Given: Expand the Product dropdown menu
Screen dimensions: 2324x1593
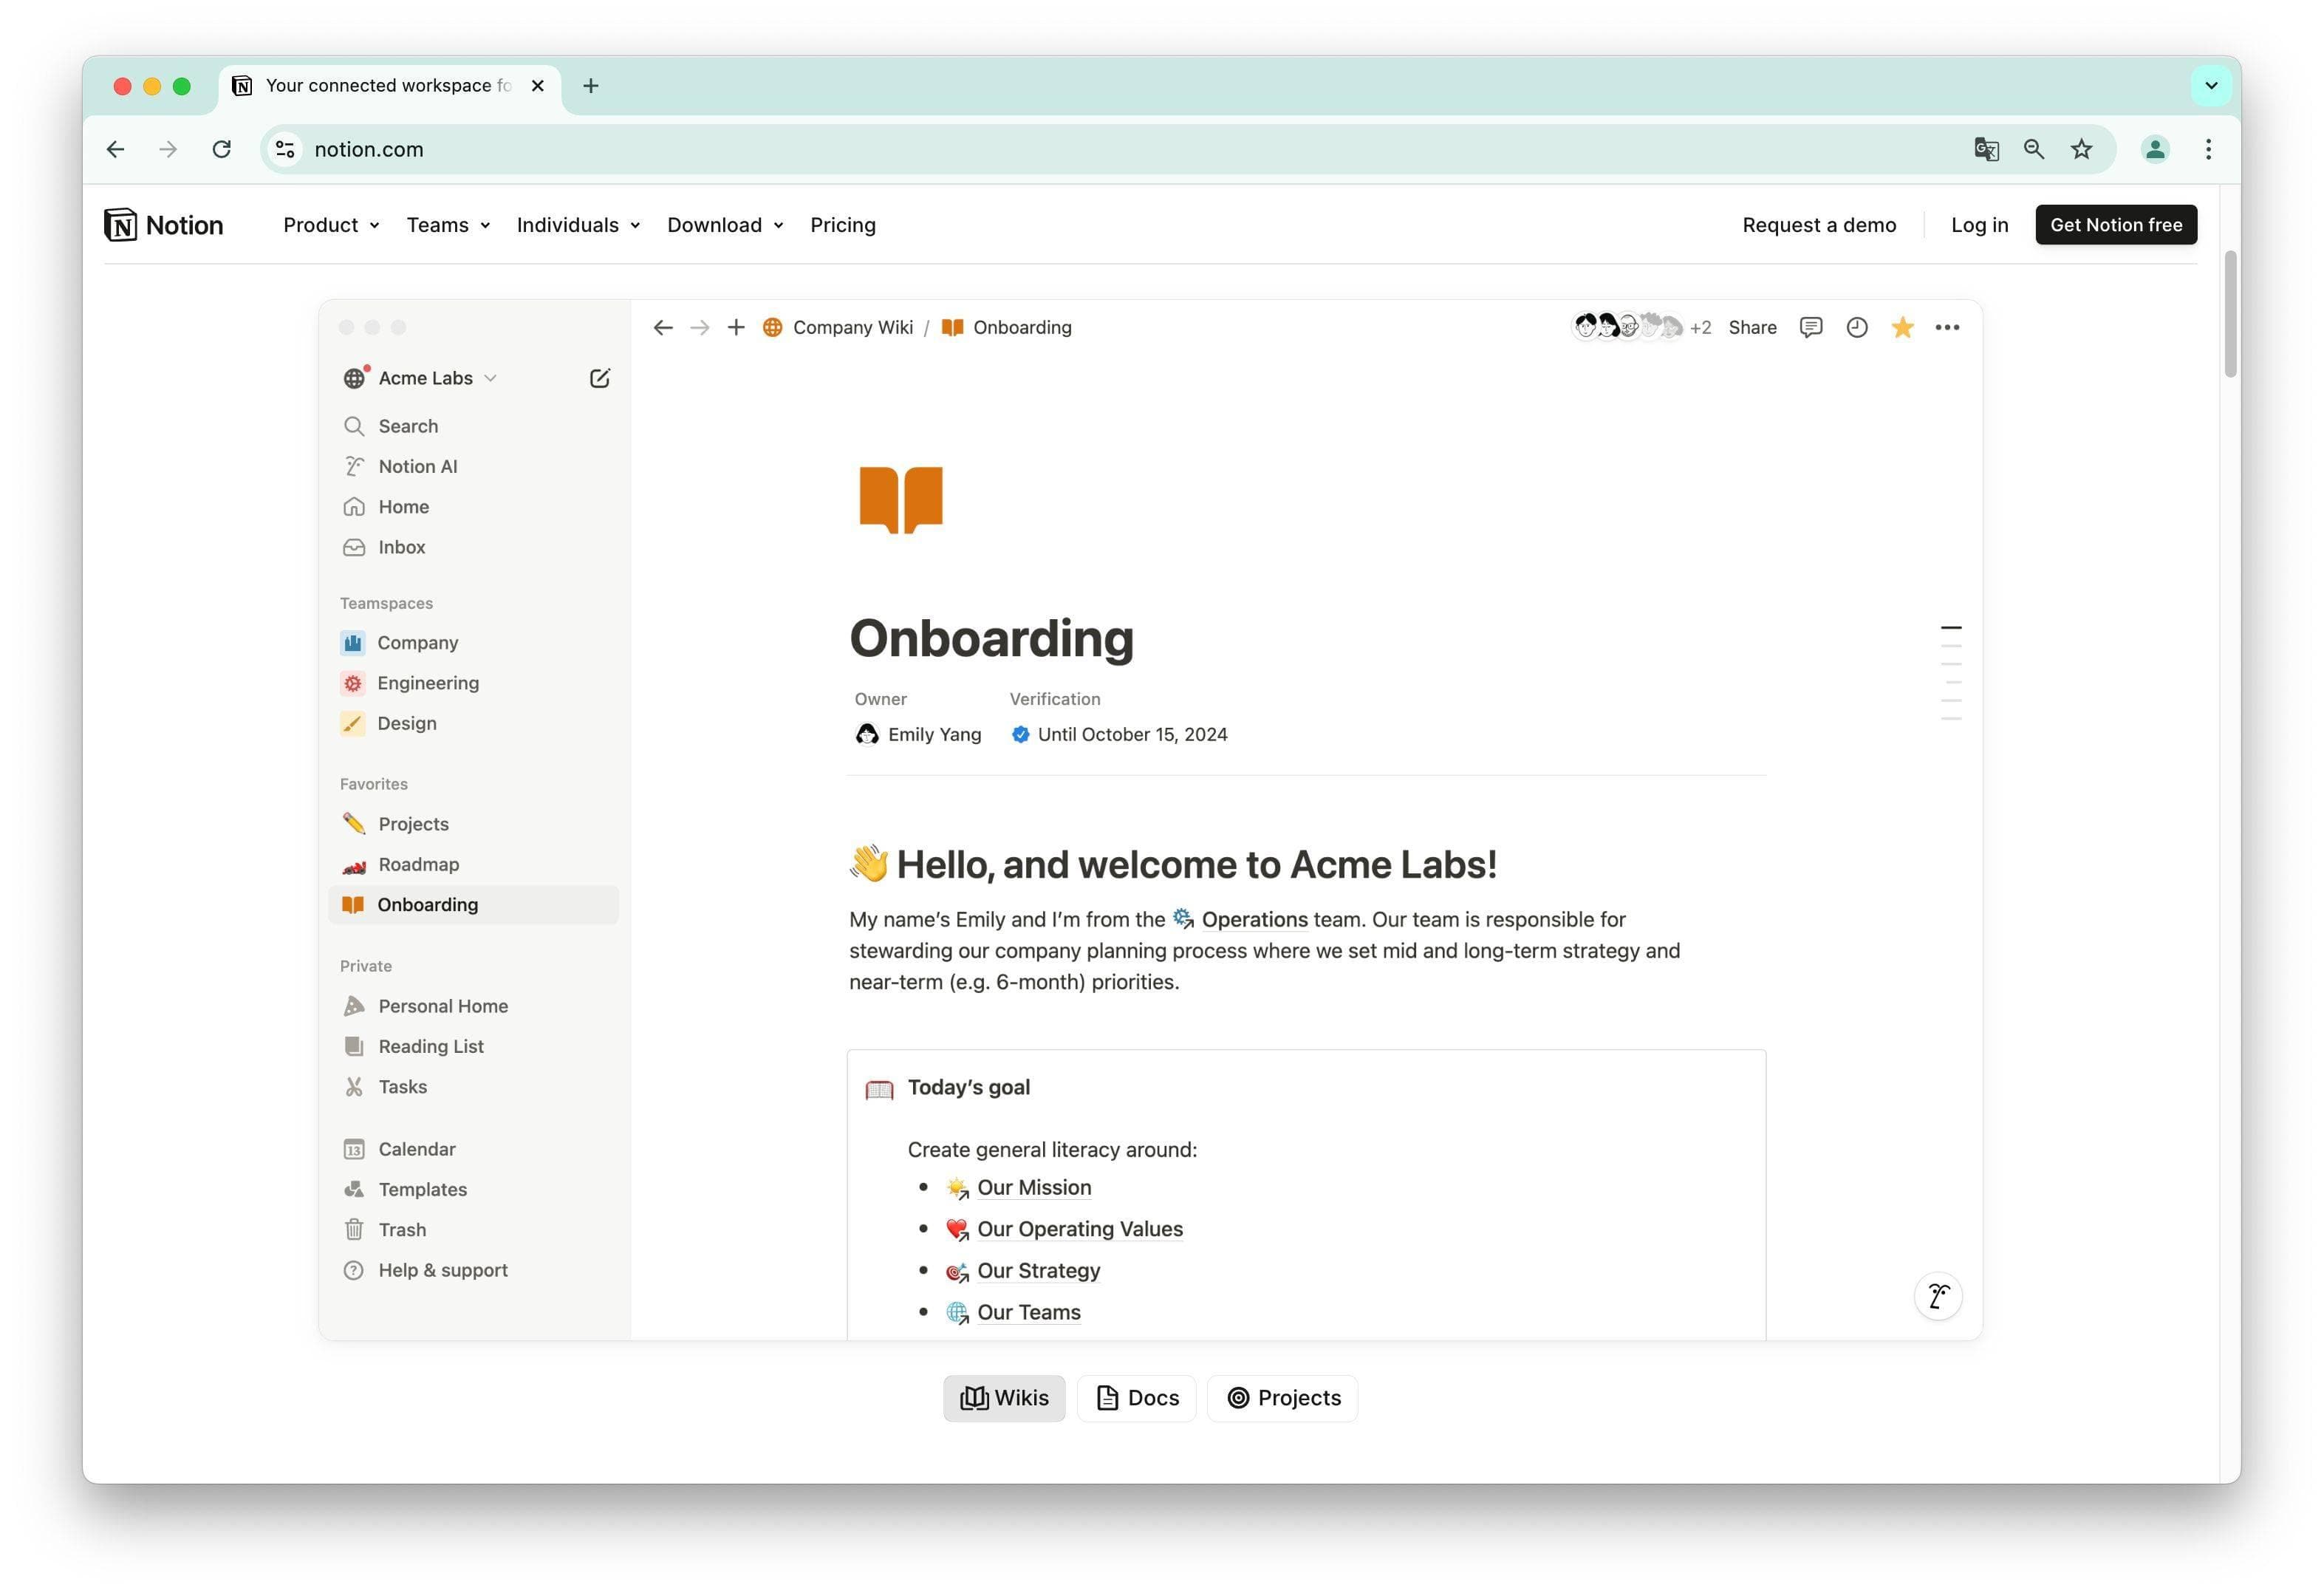Looking at the screenshot, I should 331,225.
